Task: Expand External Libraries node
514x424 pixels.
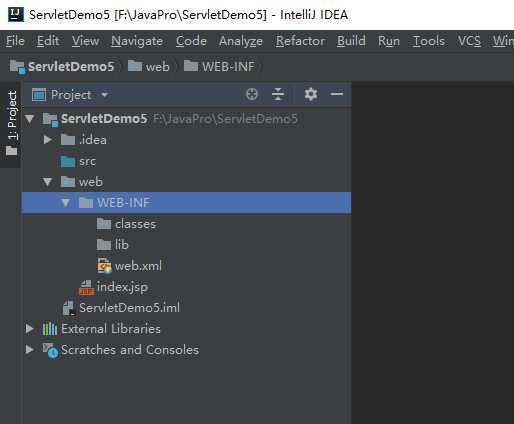Action: tap(29, 329)
